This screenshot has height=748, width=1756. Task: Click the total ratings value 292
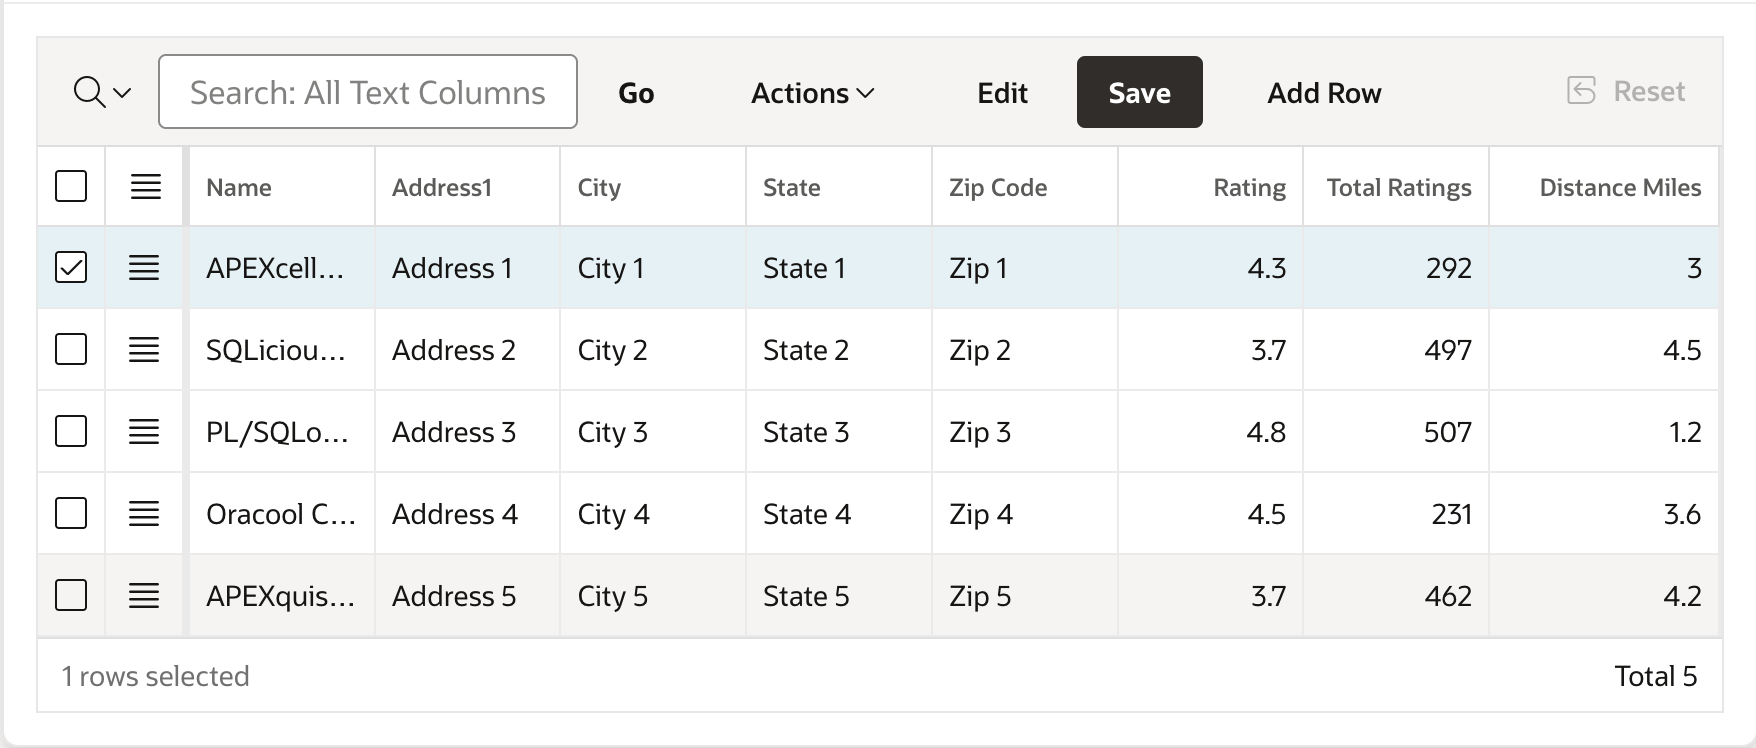(x=1449, y=268)
